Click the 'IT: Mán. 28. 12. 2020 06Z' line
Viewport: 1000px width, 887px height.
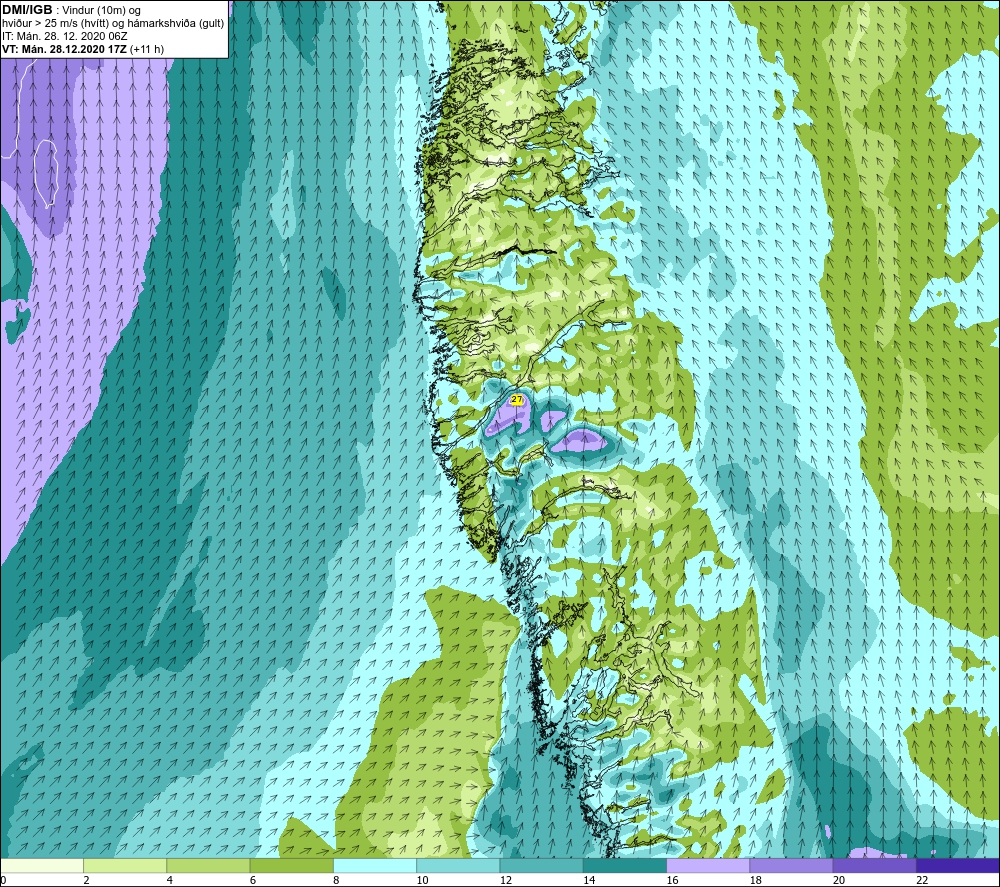coord(65,36)
